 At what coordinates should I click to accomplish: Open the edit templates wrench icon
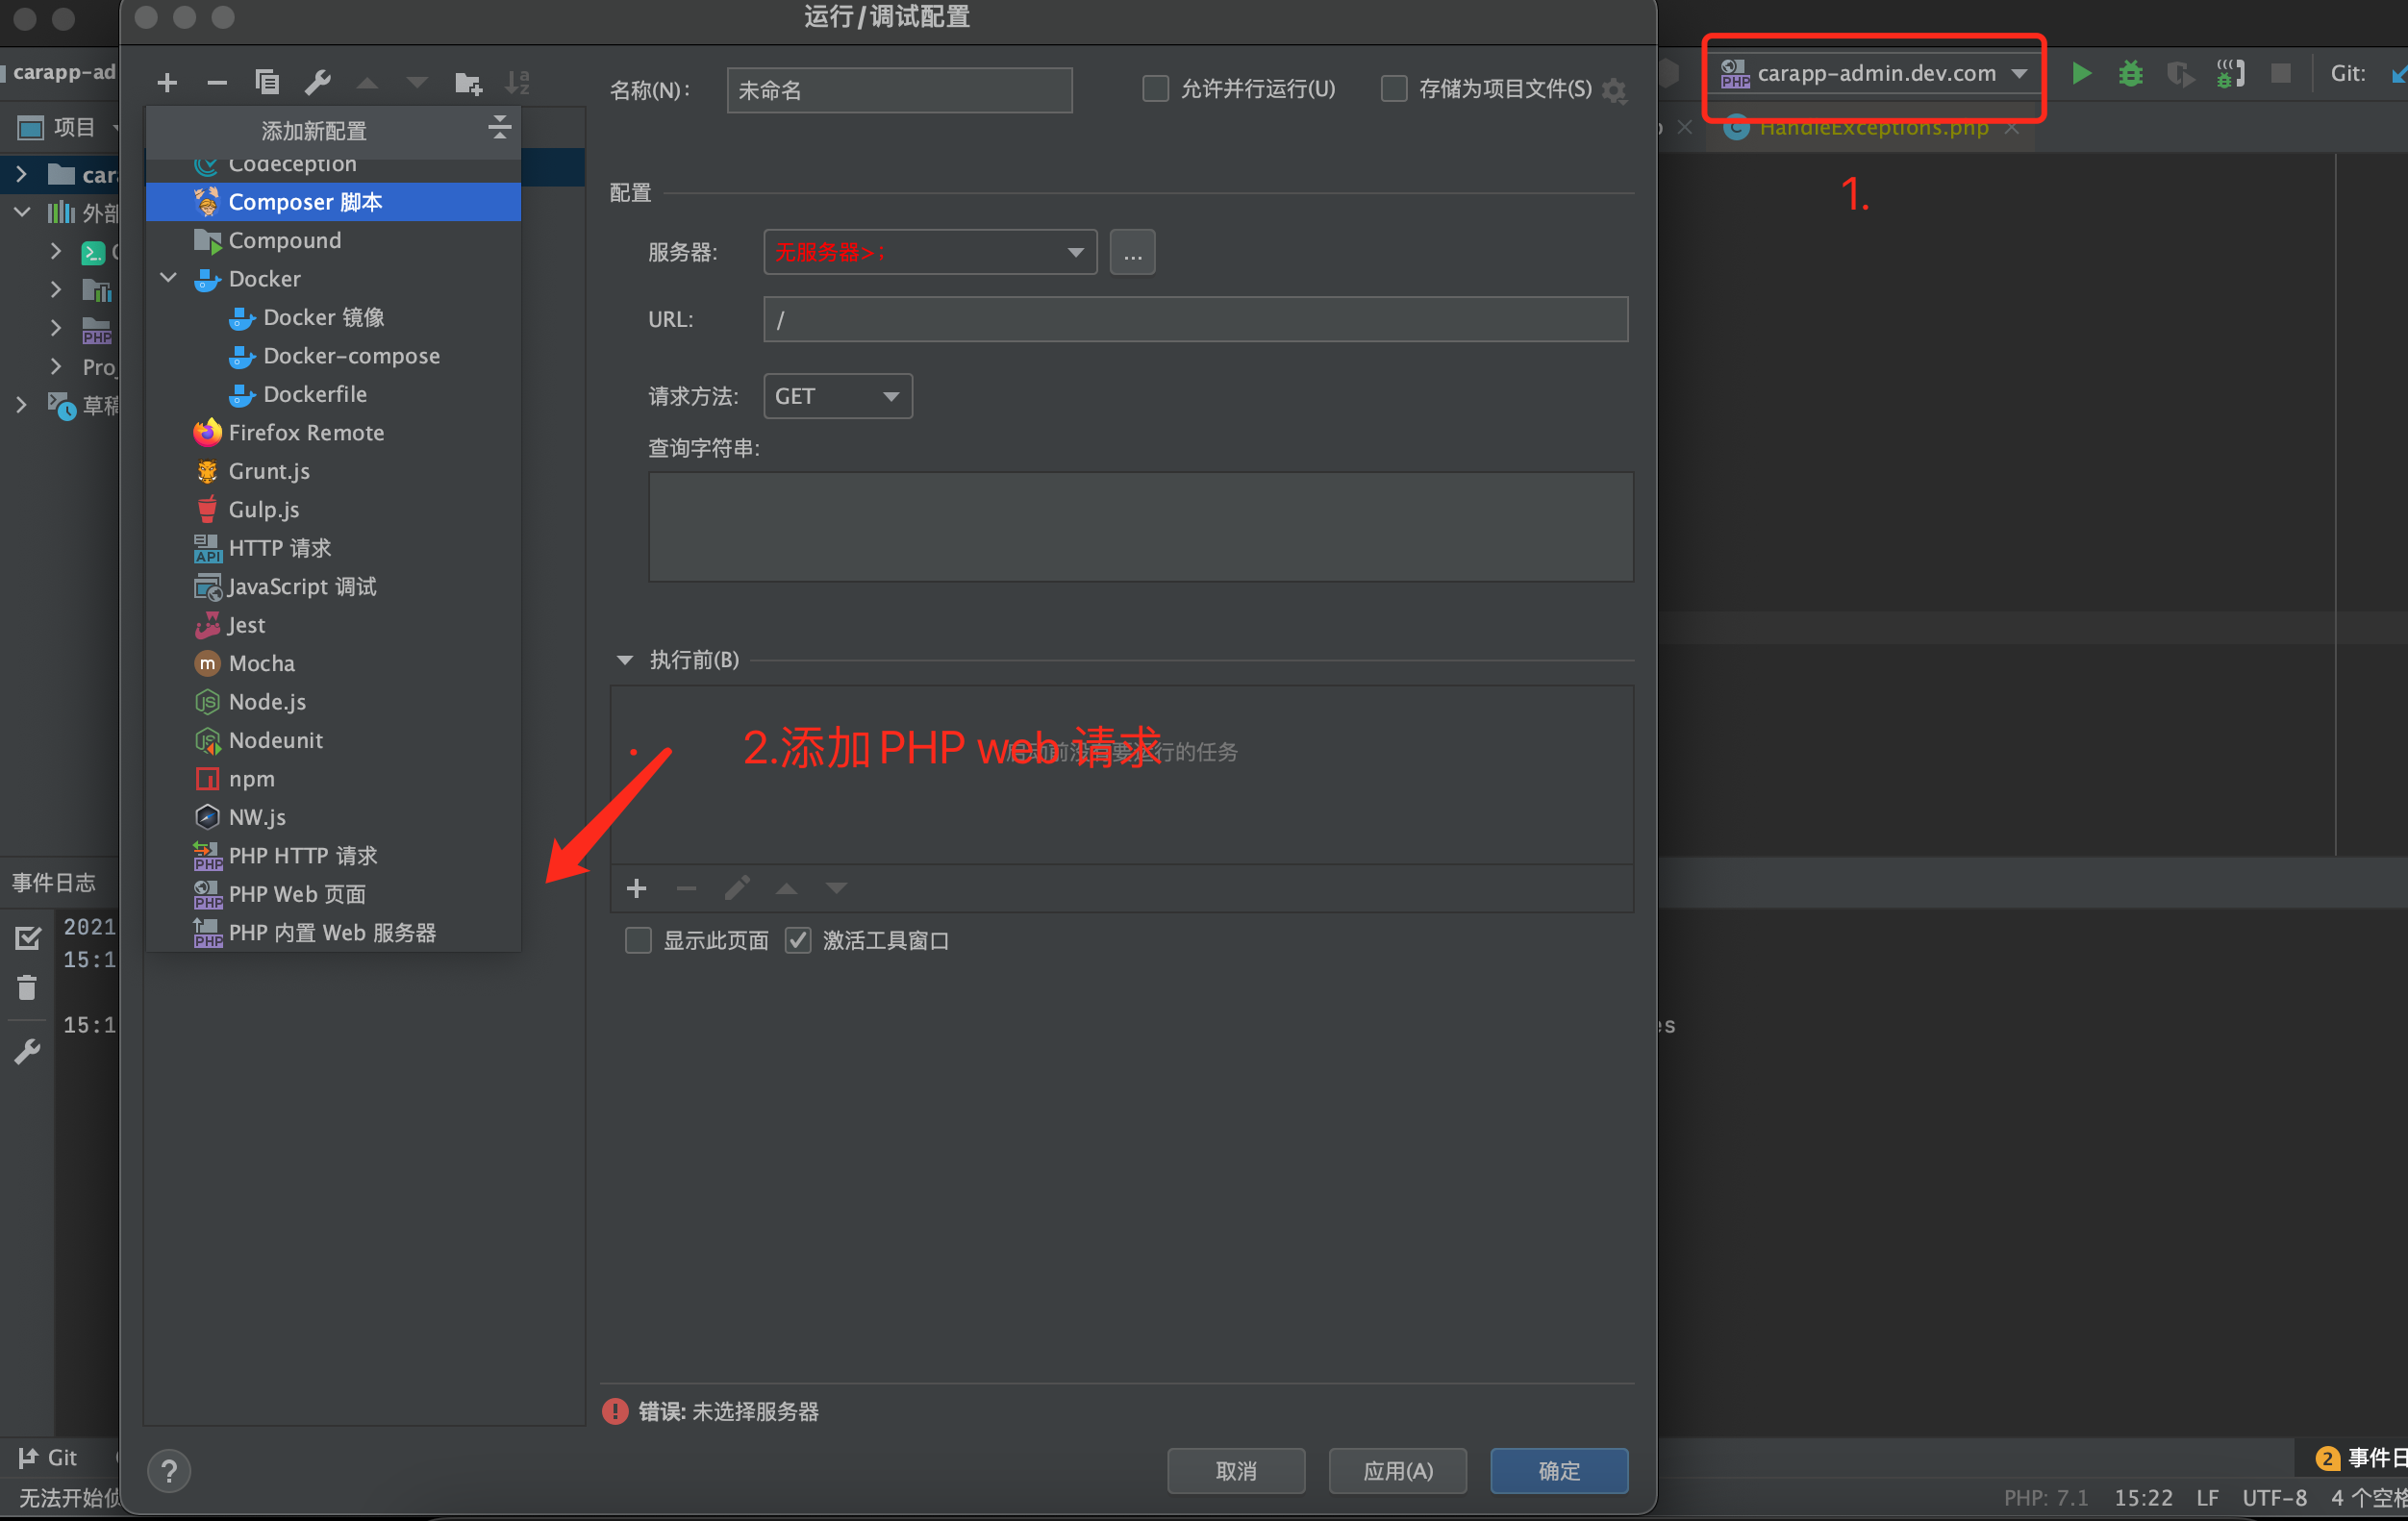click(317, 82)
